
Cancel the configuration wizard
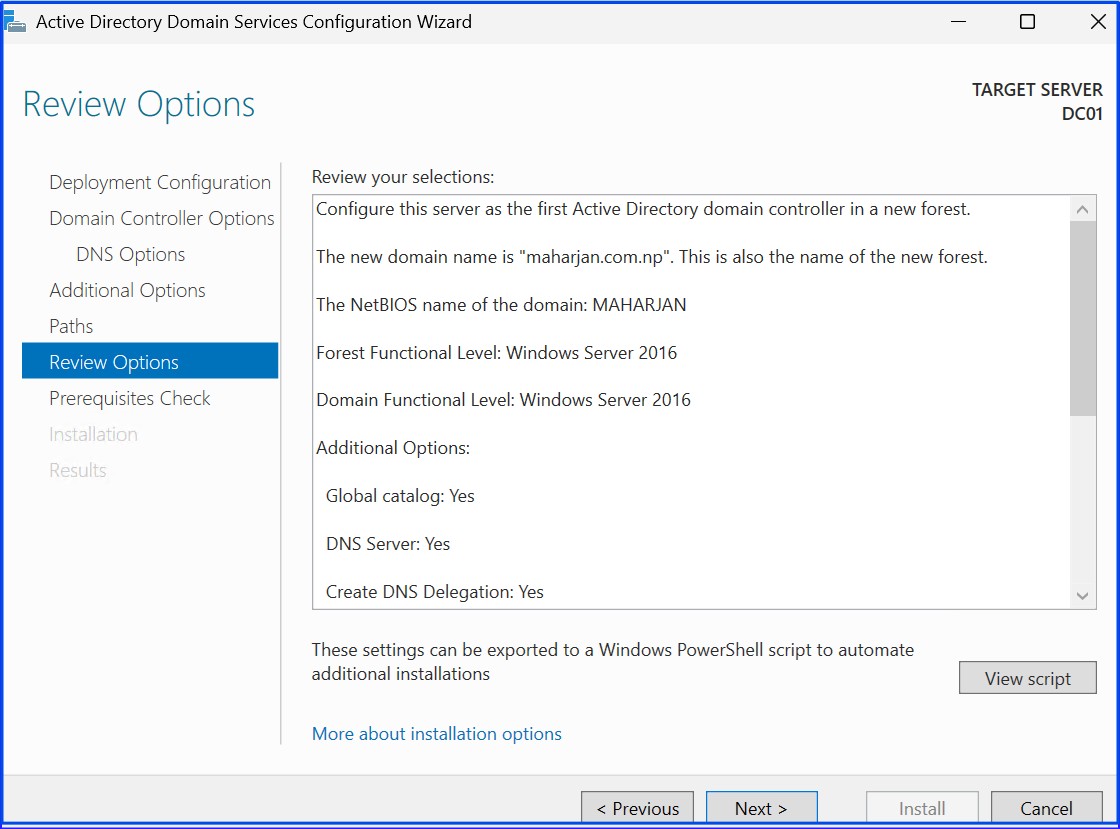(1046, 808)
